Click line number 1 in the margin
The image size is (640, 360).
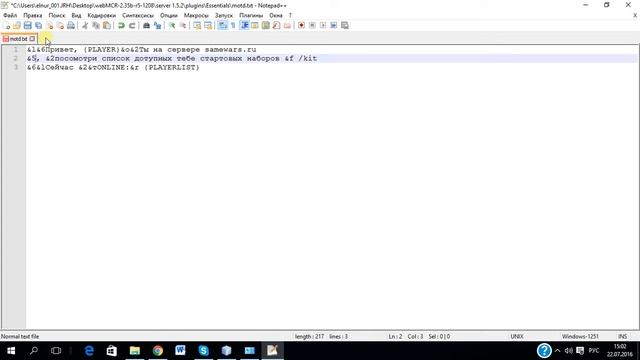(16, 49)
